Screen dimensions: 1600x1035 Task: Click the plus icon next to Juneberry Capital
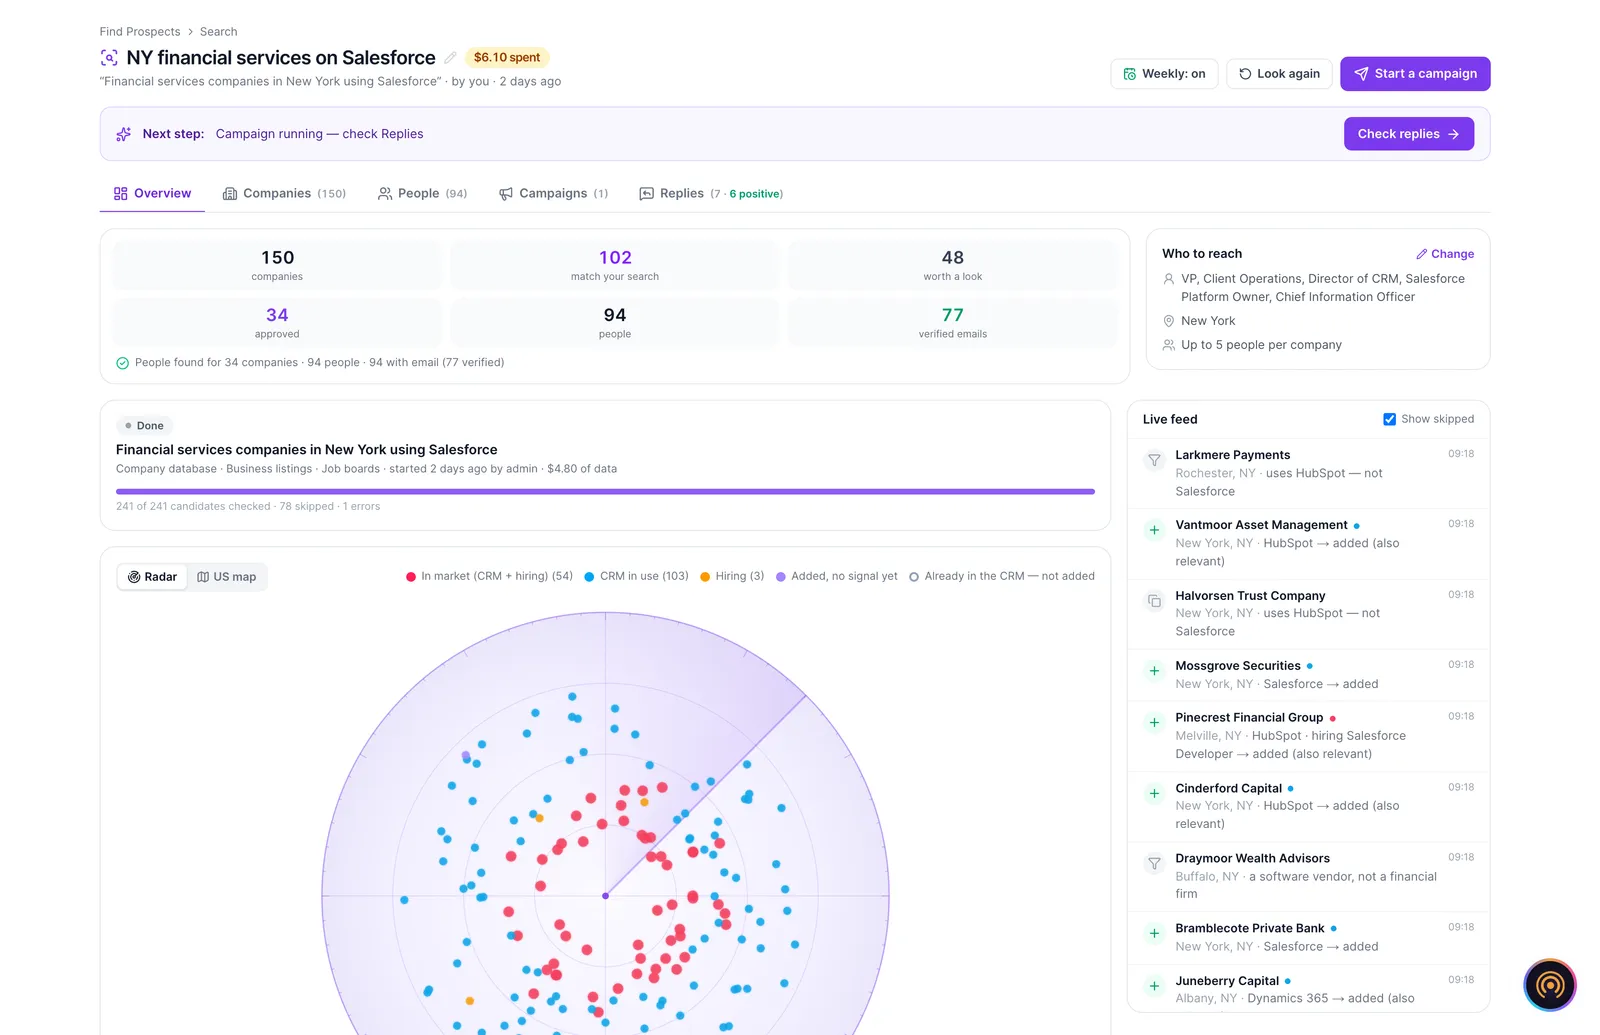point(1154,986)
